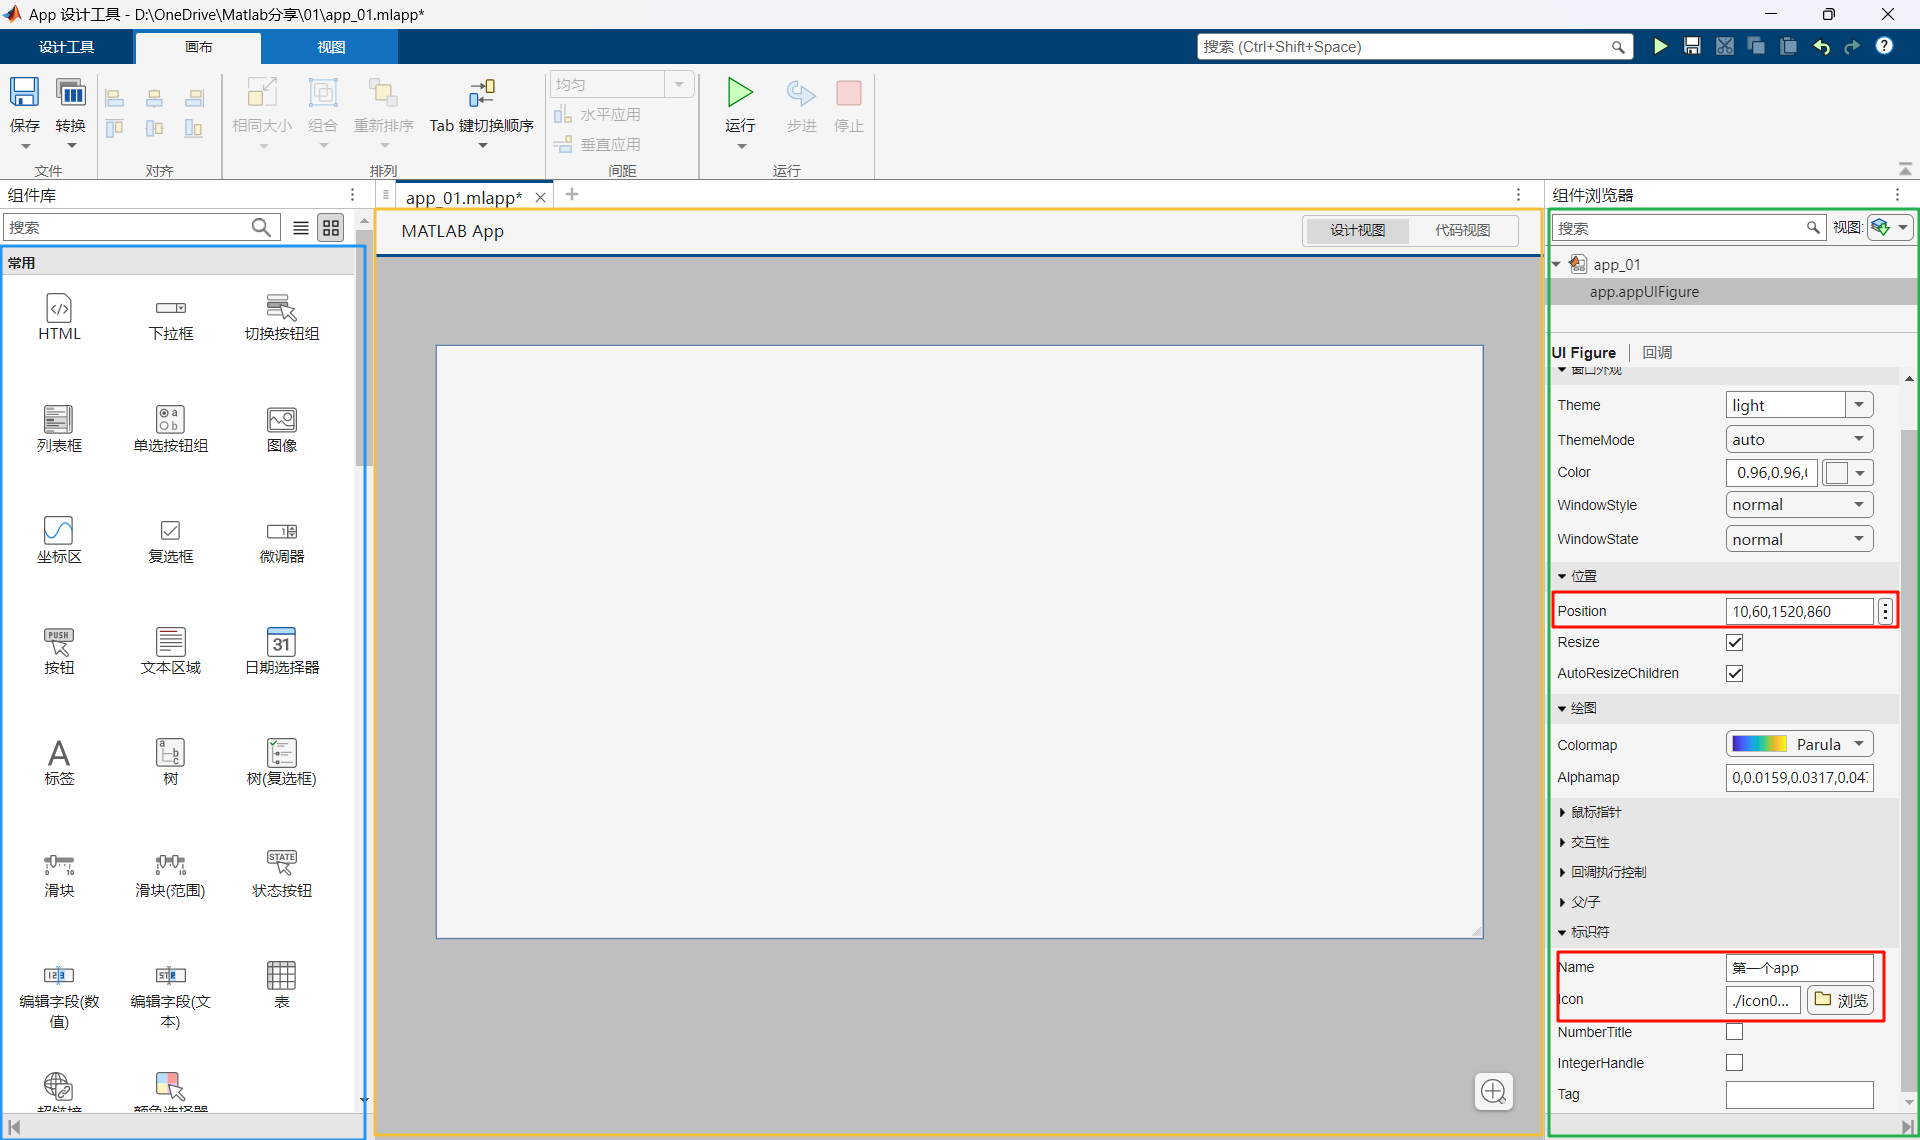This screenshot has height=1140, width=1920.
Task: Open the 视图 ribbon tab
Action: 331,47
